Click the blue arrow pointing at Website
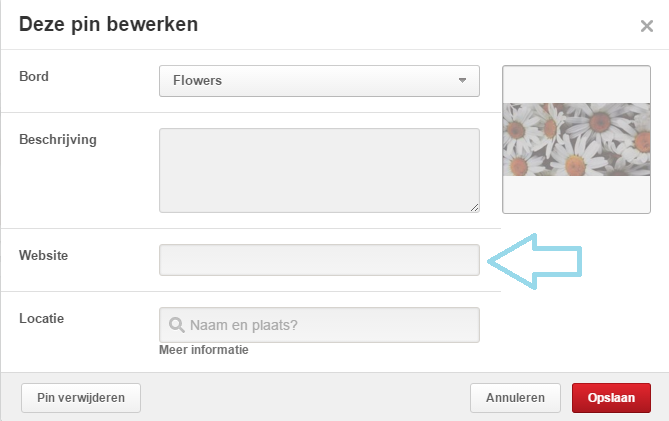This screenshot has height=421, width=669. tap(534, 262)
